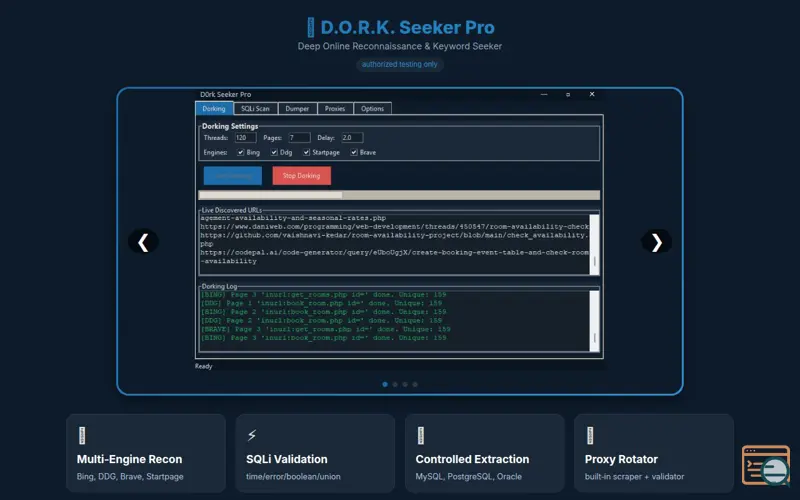The width and height of the screenshot is (800, 500).
Task: Open the terminal search widget icon
Action: pos(766,465)
